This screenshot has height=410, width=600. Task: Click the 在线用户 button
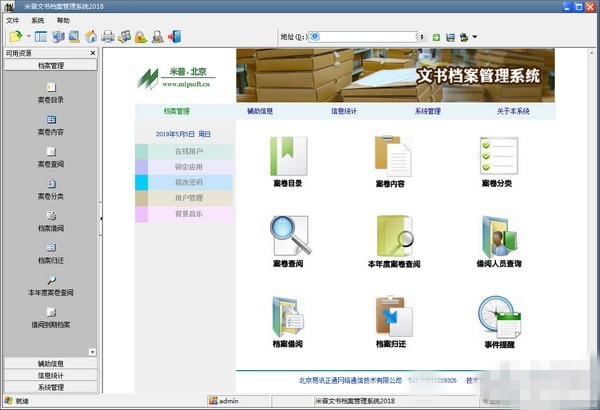point(184,152)
